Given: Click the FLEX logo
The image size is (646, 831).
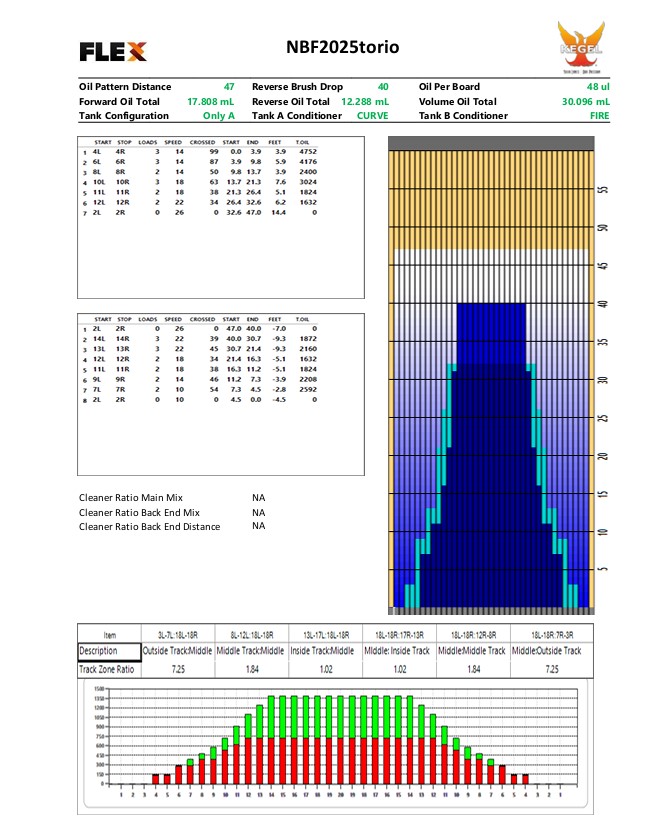Looking at the screenshot, I should coord(112,50).
